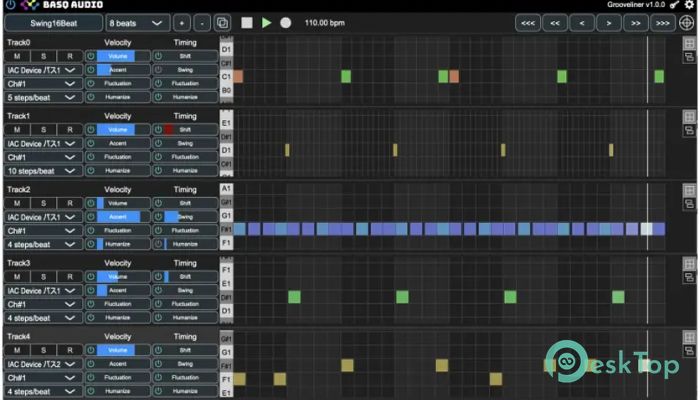The width and height of the screenshot is (700, 400).
Task: Jump forward with the >>> button
Action: [x=663, y=22]
